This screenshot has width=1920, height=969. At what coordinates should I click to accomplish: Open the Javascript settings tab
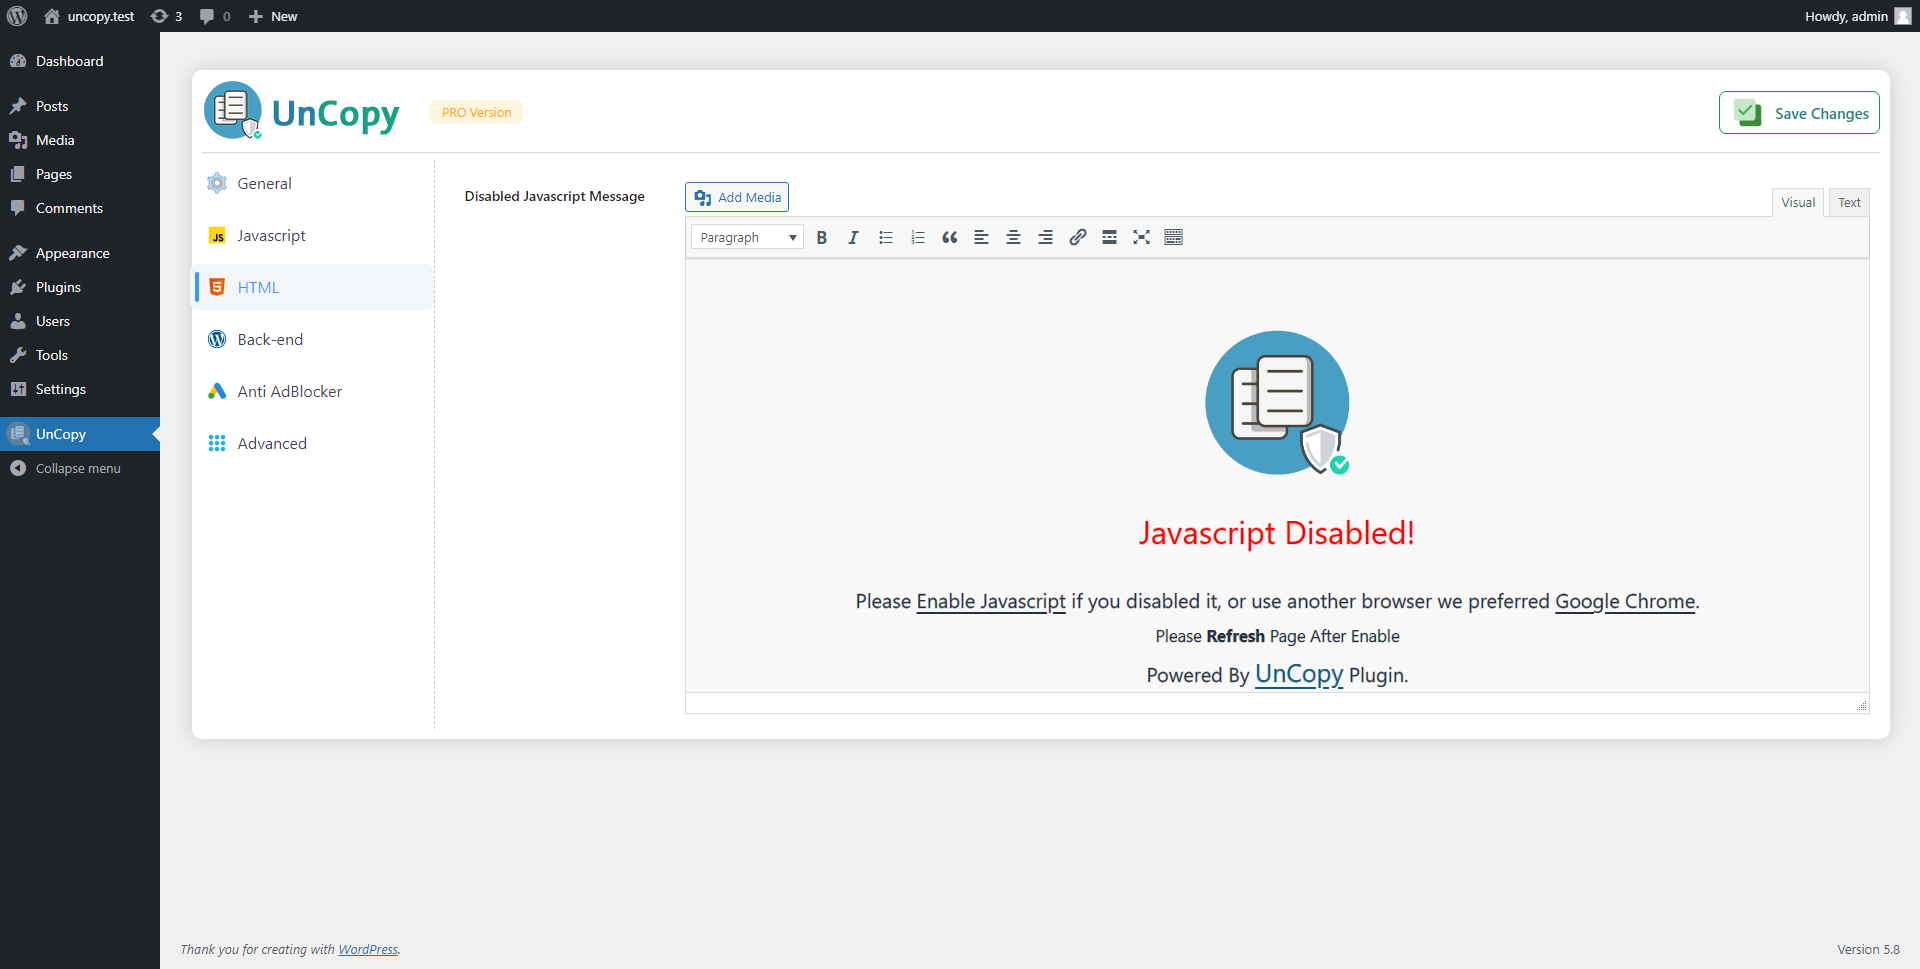(271, 236)
